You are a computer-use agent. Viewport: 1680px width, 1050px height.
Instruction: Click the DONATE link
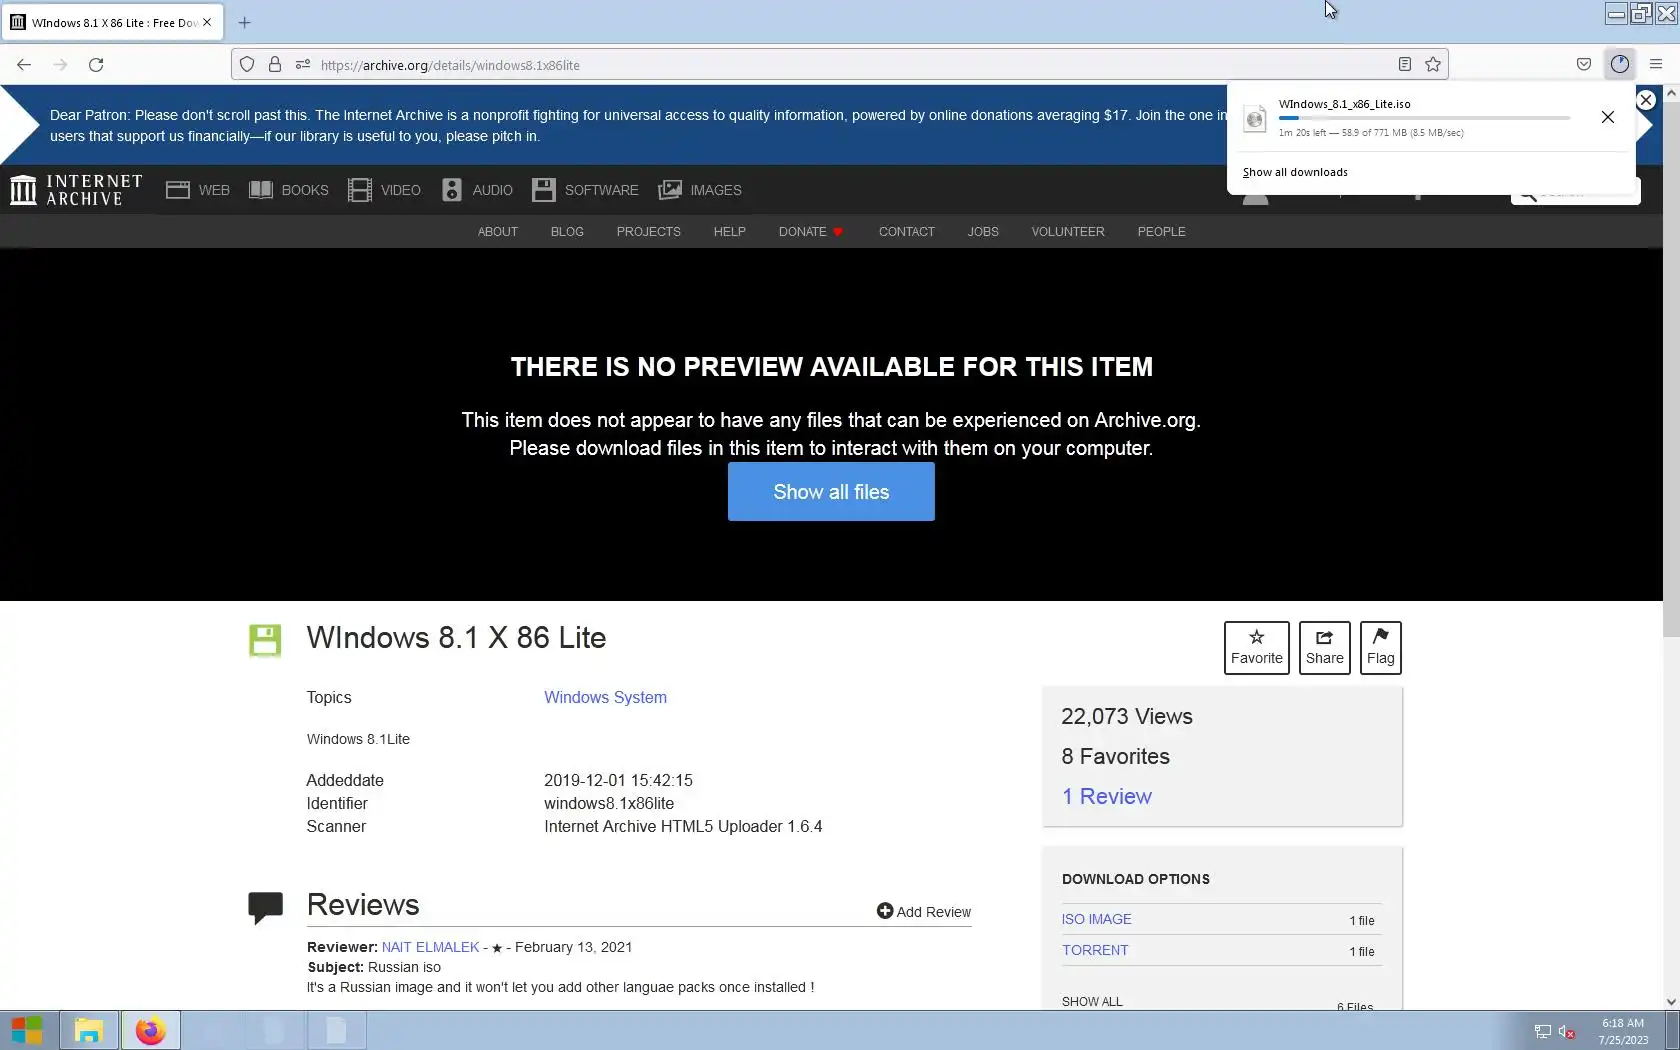click(811, 232)
